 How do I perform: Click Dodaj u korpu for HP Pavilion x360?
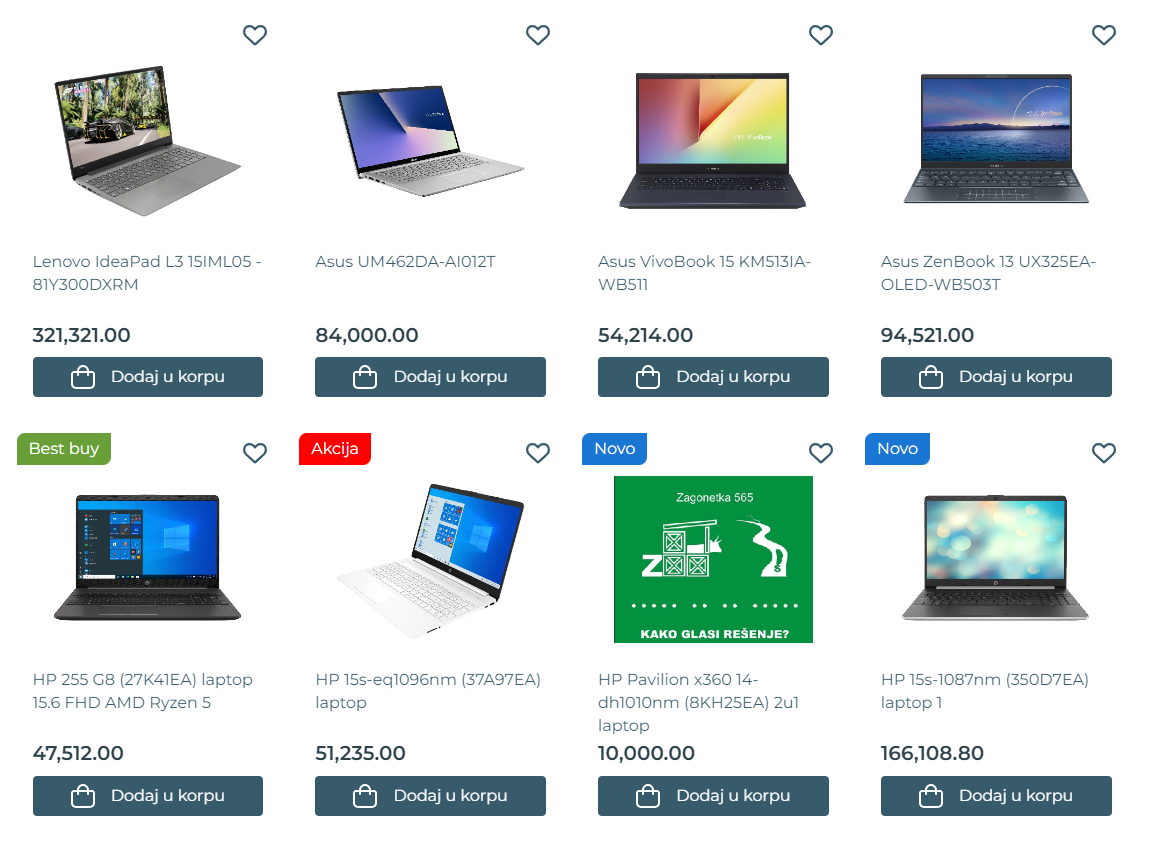[x=713, y=796]
